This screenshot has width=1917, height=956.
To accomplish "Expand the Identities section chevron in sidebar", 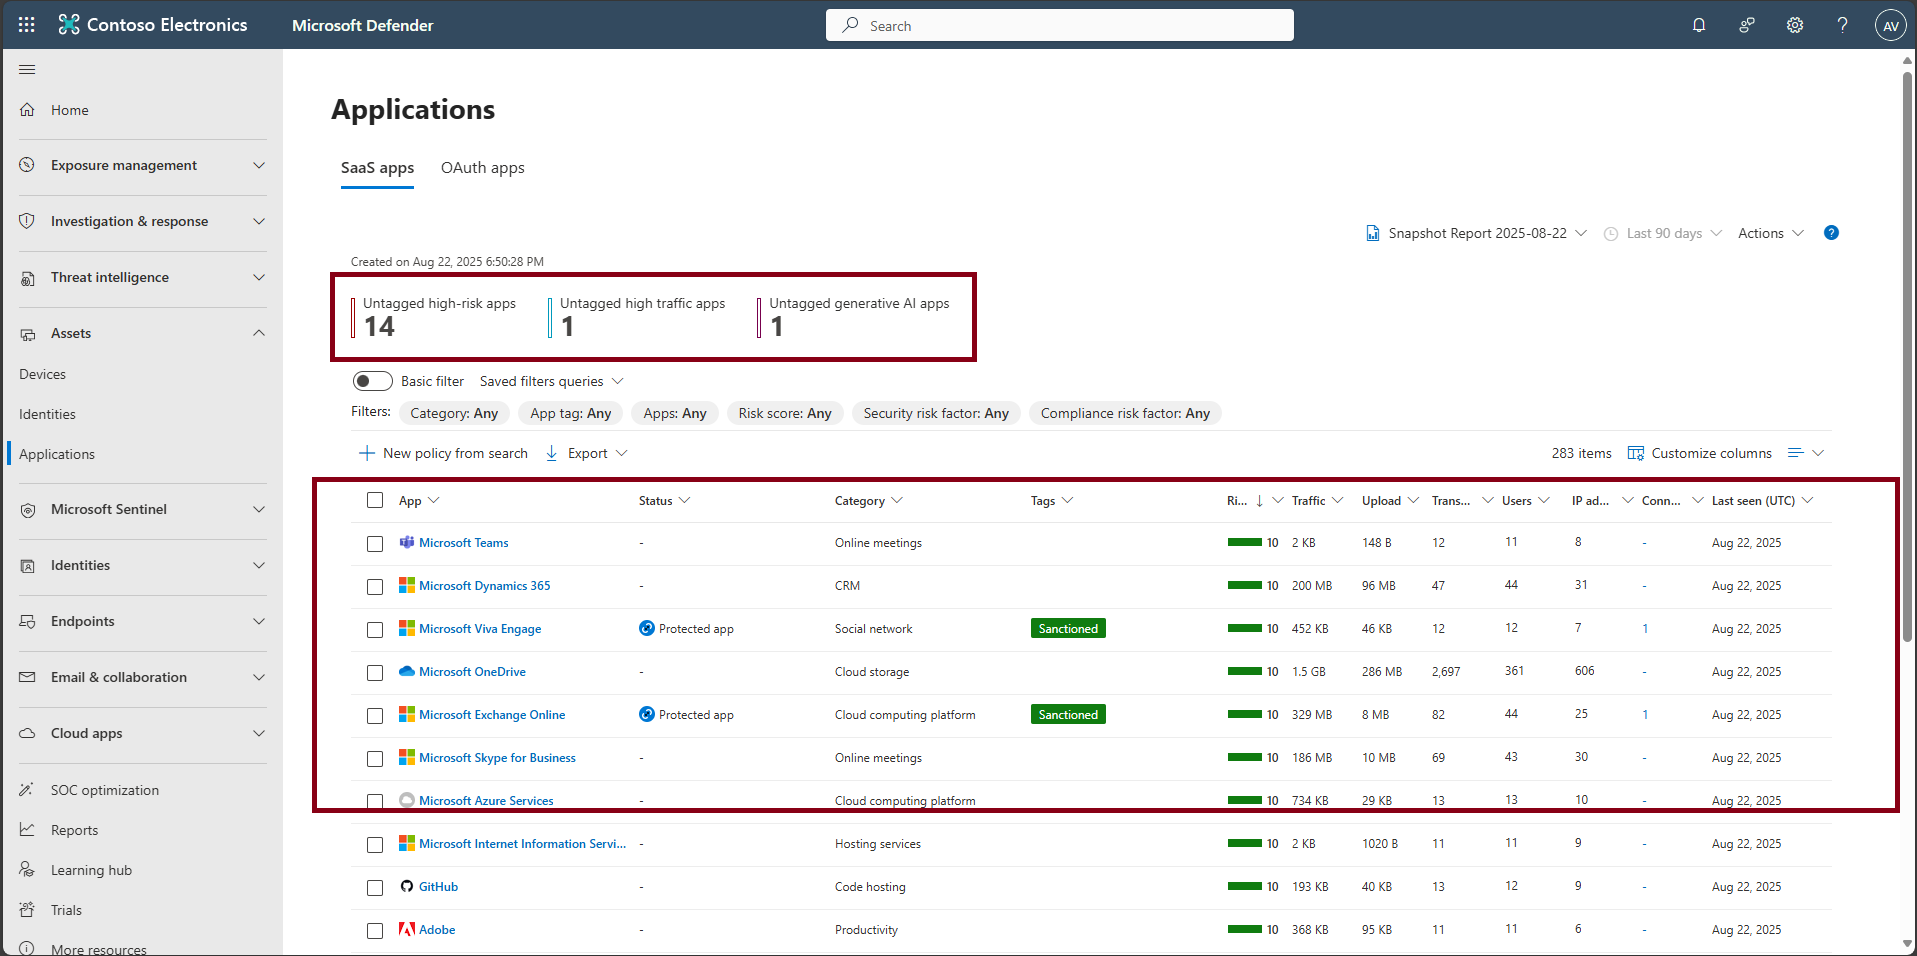I will pos(259,565).
